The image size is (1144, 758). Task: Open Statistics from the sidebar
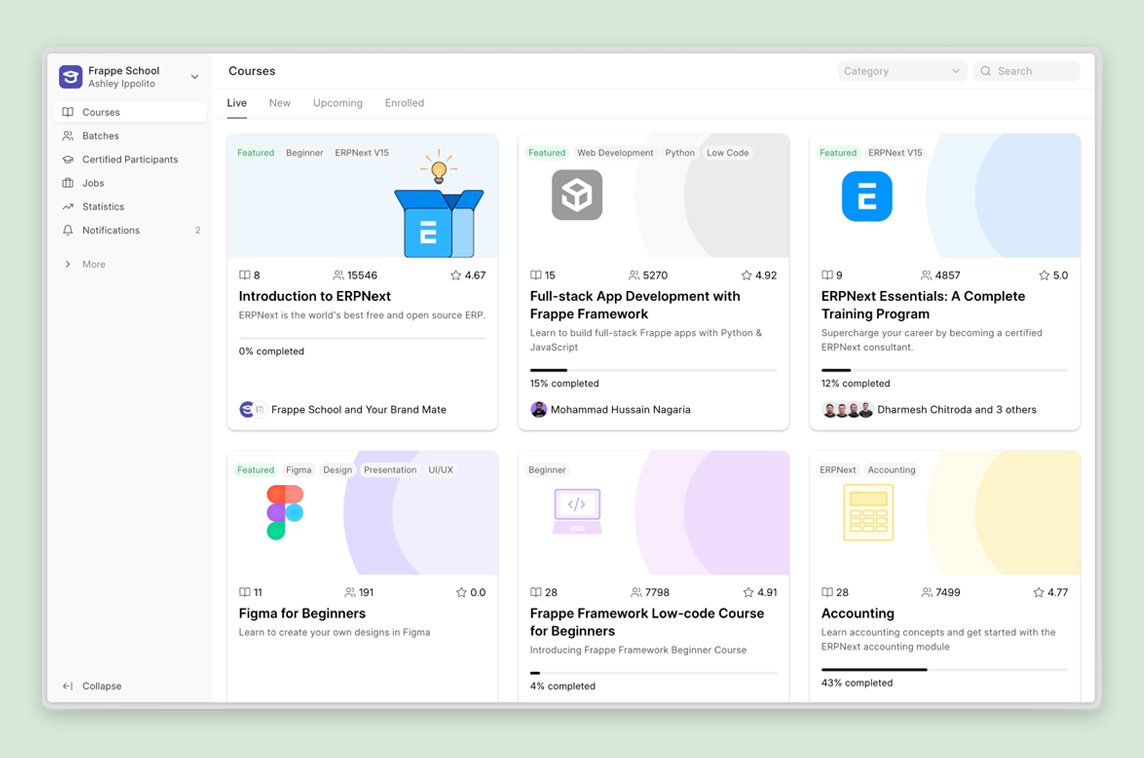(x=103, y=206)
